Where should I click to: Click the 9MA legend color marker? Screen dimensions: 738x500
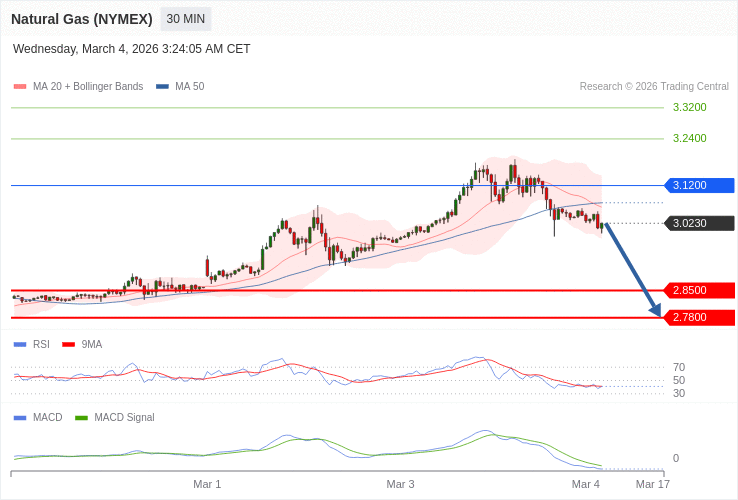pyautogui.click(x=69, y=345)
